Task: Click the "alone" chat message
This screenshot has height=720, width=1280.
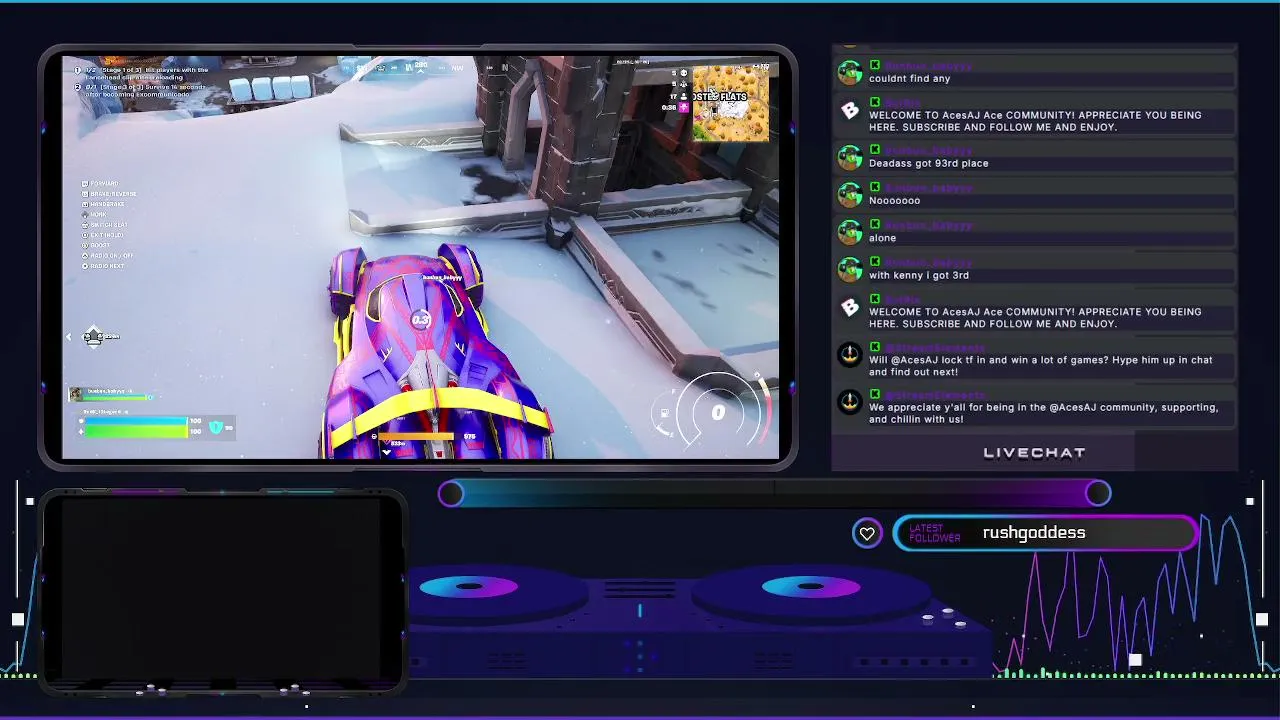Action: point(883,238)
